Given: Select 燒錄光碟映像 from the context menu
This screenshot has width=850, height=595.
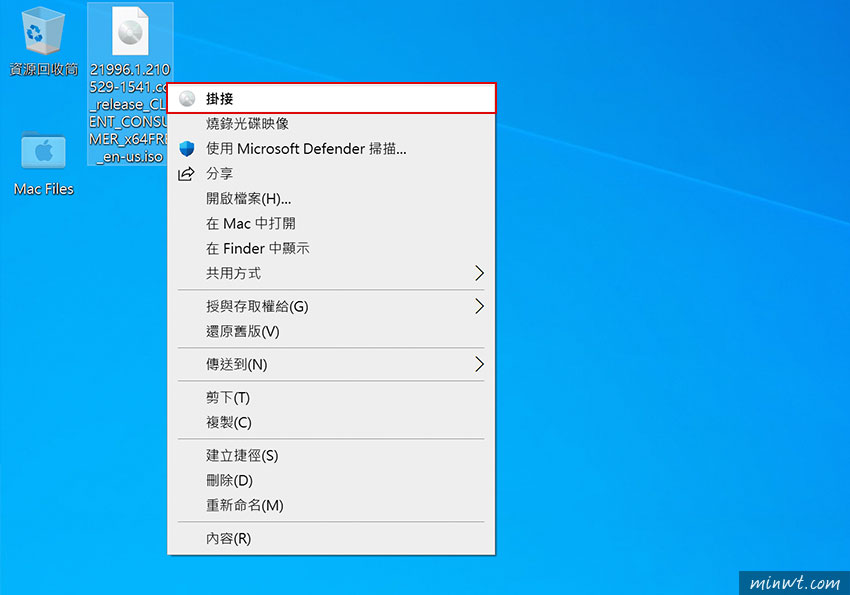Looking at the screenshot, I should 331,124.
